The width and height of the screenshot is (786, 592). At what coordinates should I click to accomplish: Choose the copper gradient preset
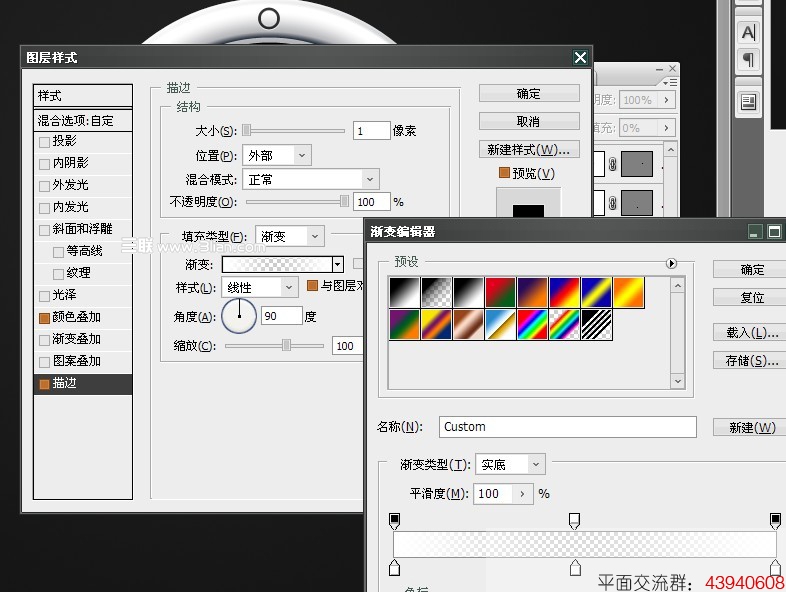(x=468, y=324)
